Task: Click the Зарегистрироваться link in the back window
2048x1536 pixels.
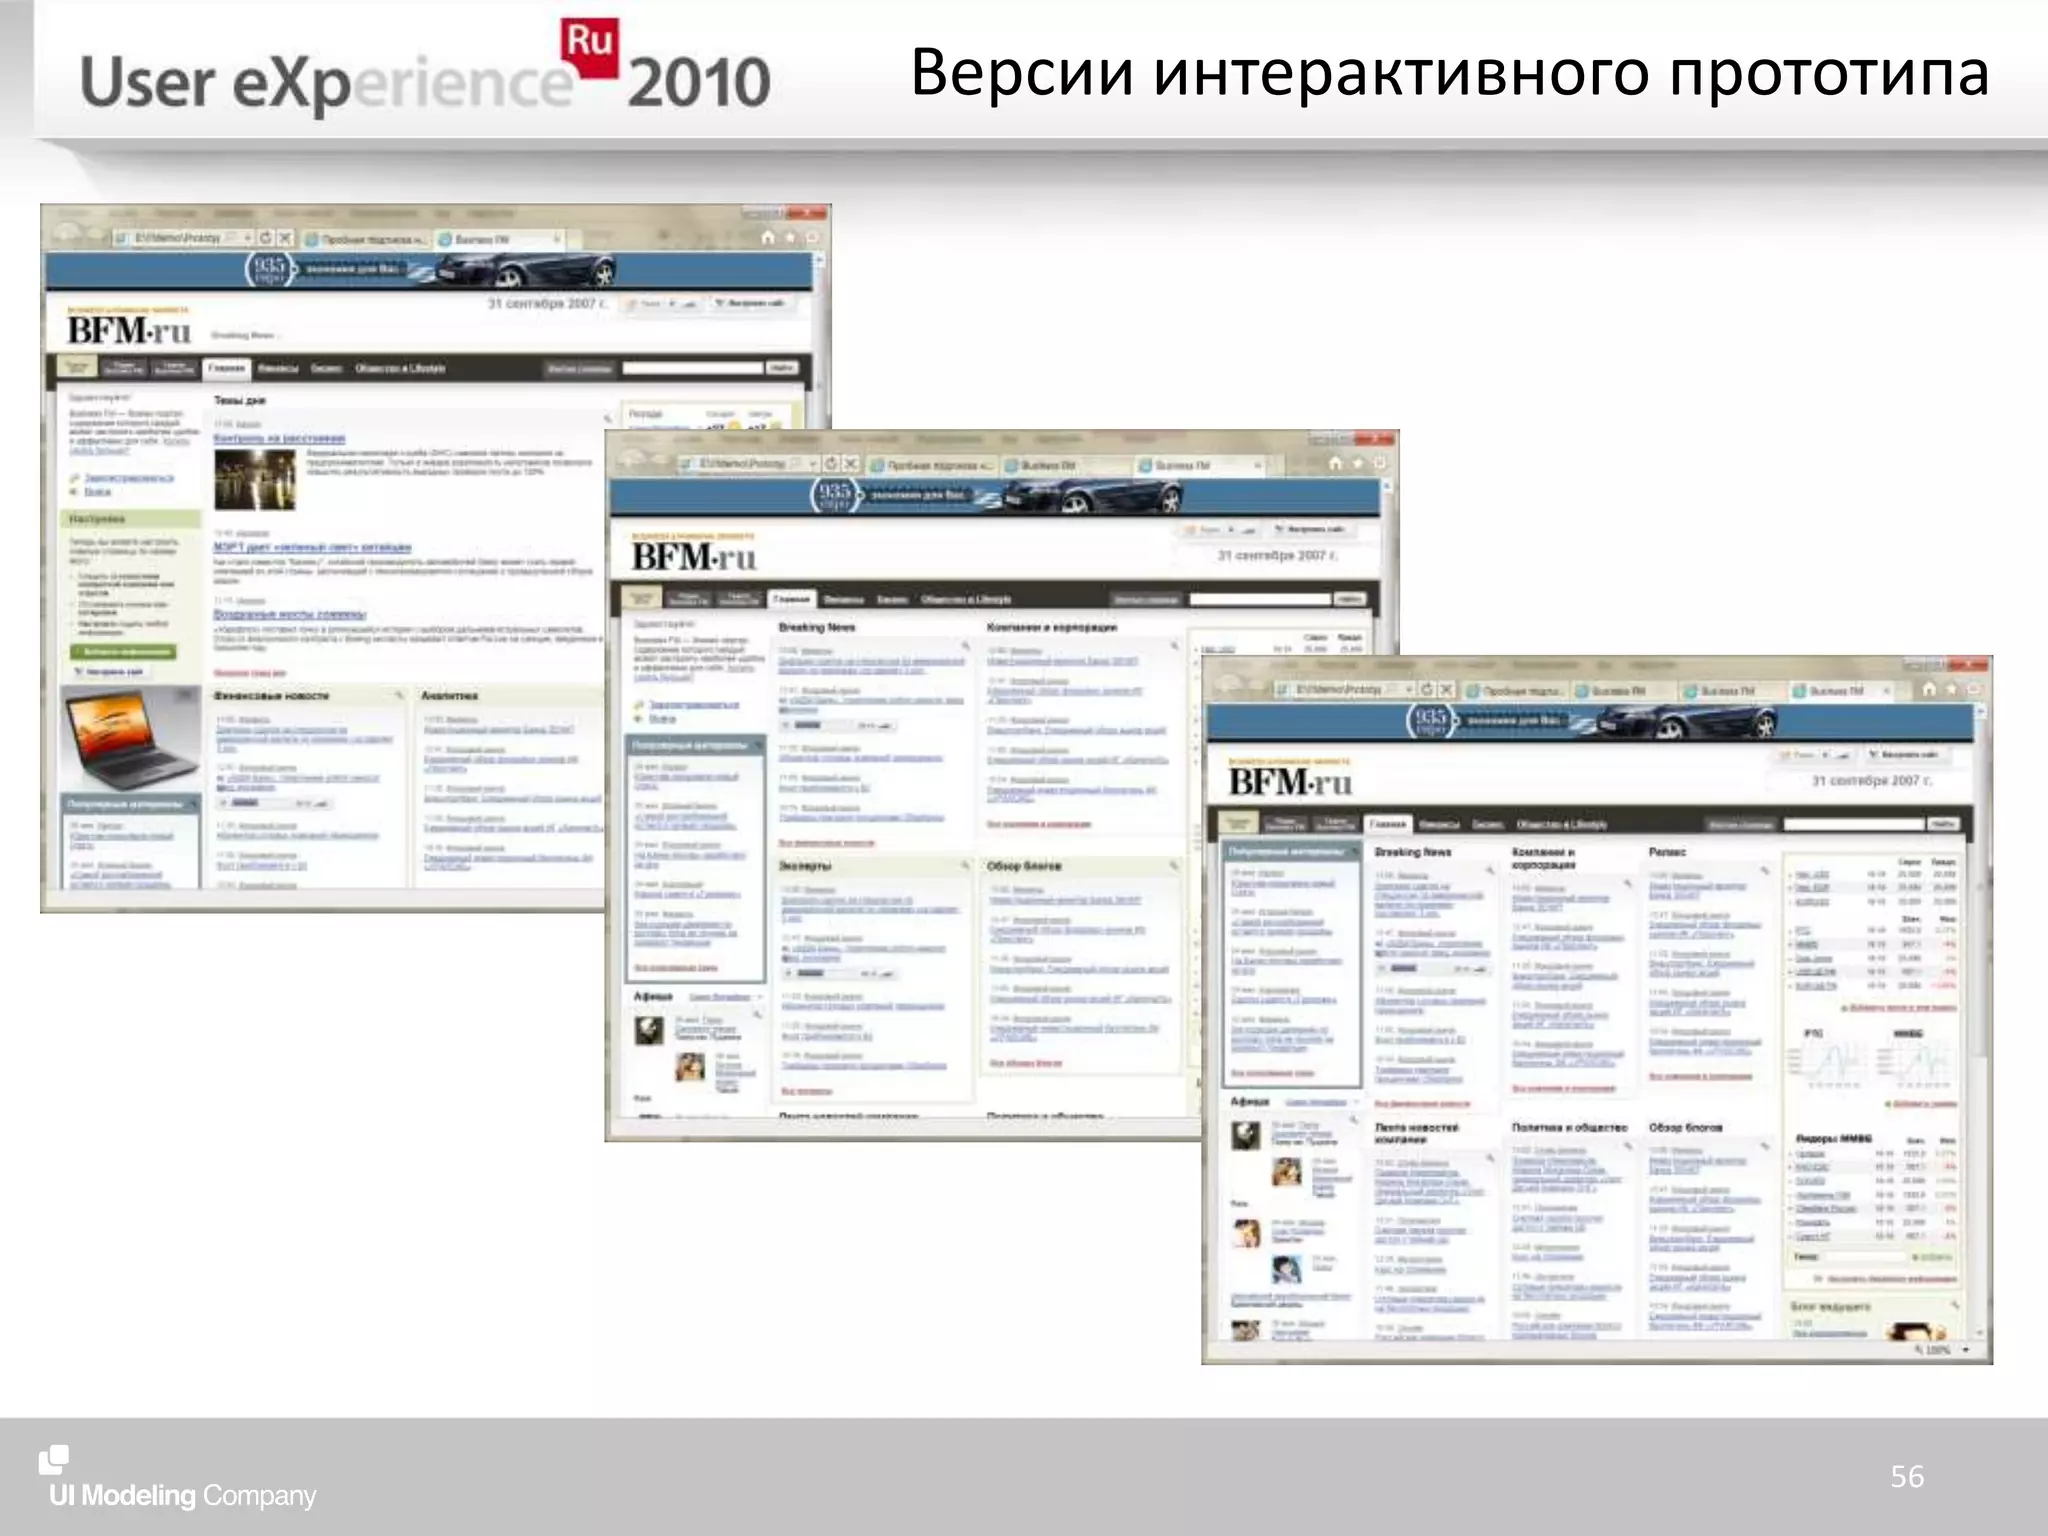Action: 129,477
